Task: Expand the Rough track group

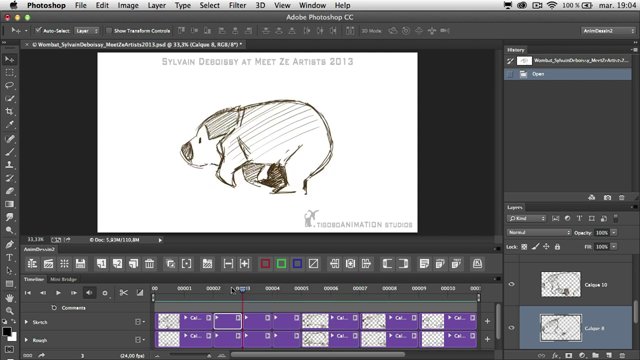Action: point(27,340)
